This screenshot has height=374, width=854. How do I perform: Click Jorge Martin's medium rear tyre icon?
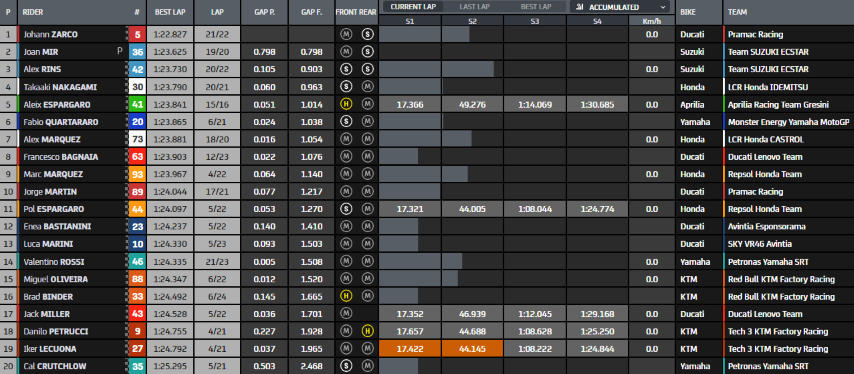point(367,191)
